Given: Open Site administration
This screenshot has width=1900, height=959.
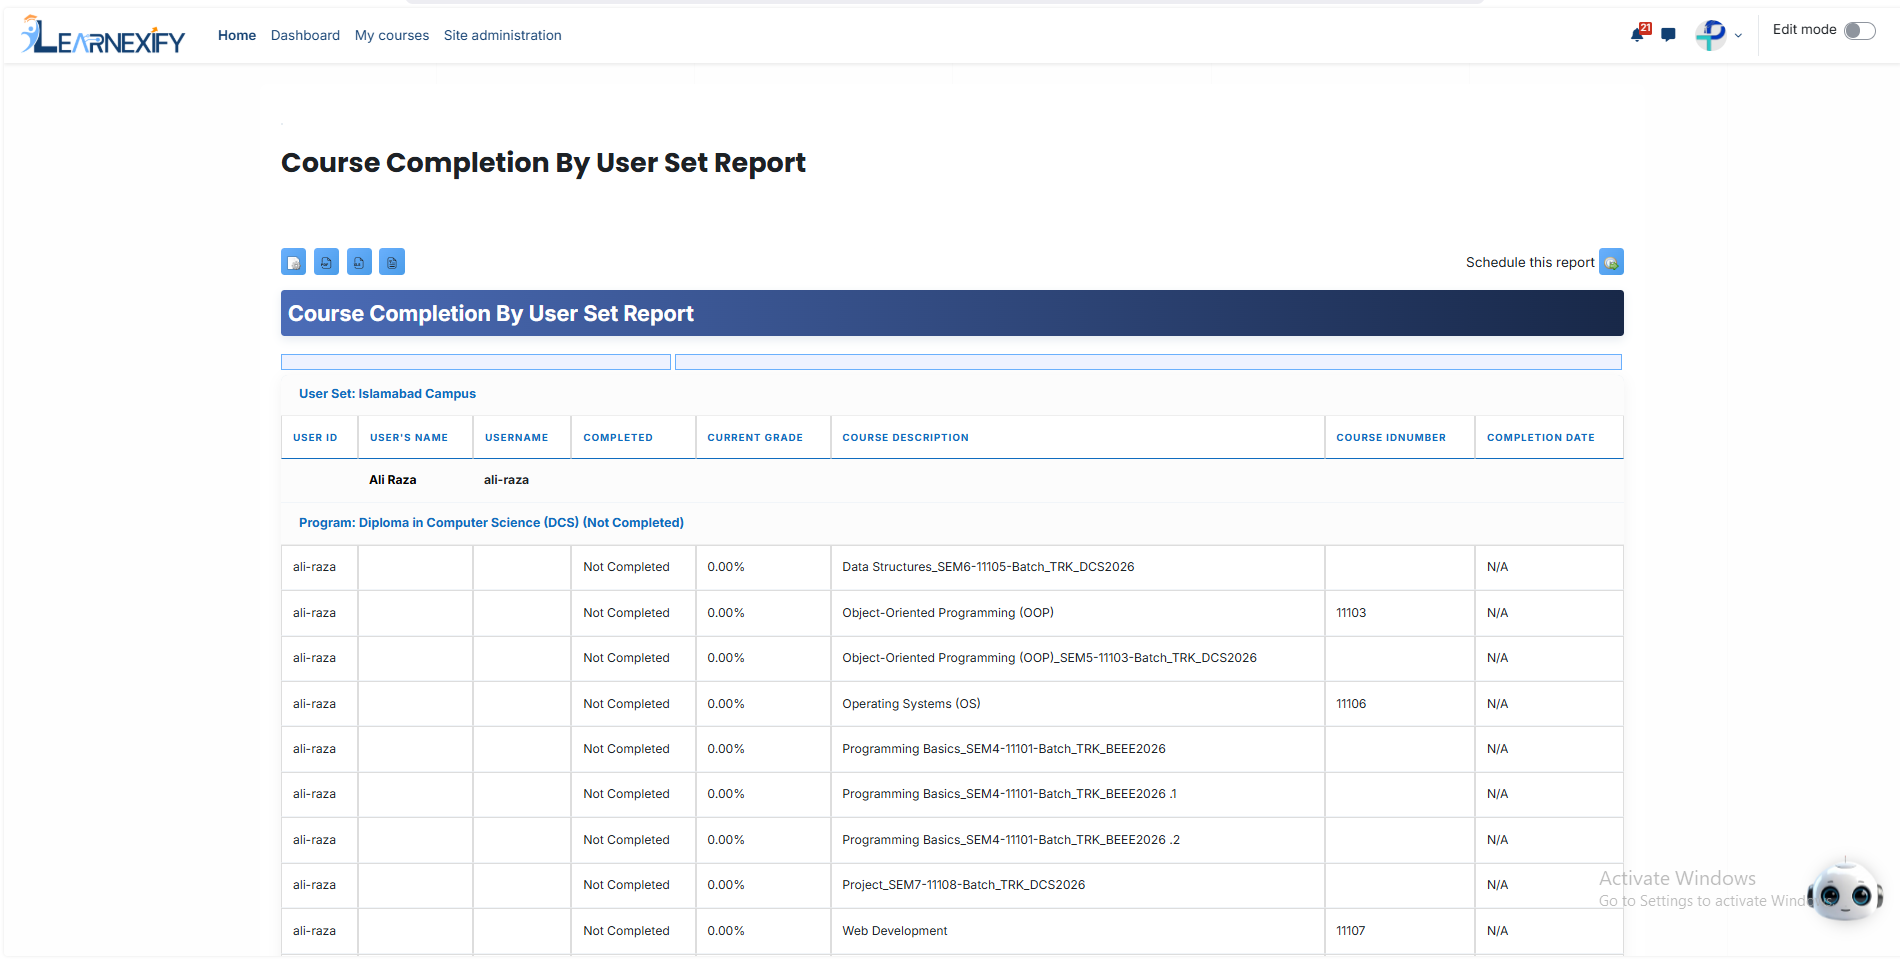Looking at the screenshot, I should 503,35.
